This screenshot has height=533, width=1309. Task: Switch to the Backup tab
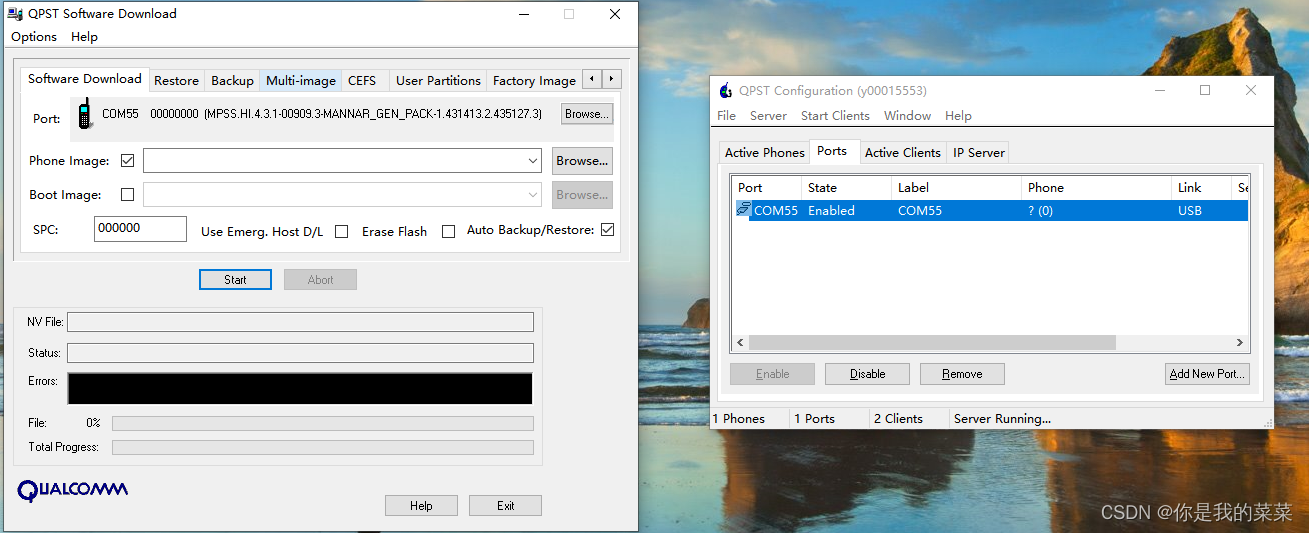pos(232,81)
